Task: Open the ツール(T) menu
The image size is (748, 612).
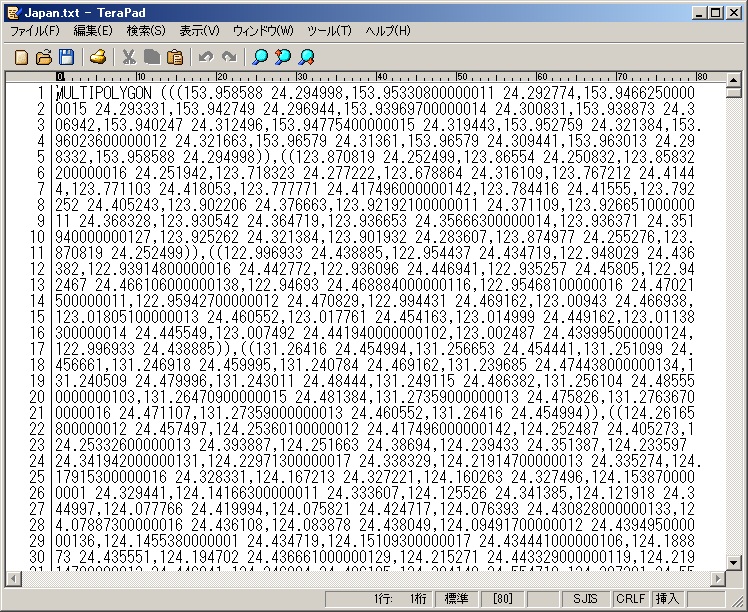Action: tap(329, 31)
